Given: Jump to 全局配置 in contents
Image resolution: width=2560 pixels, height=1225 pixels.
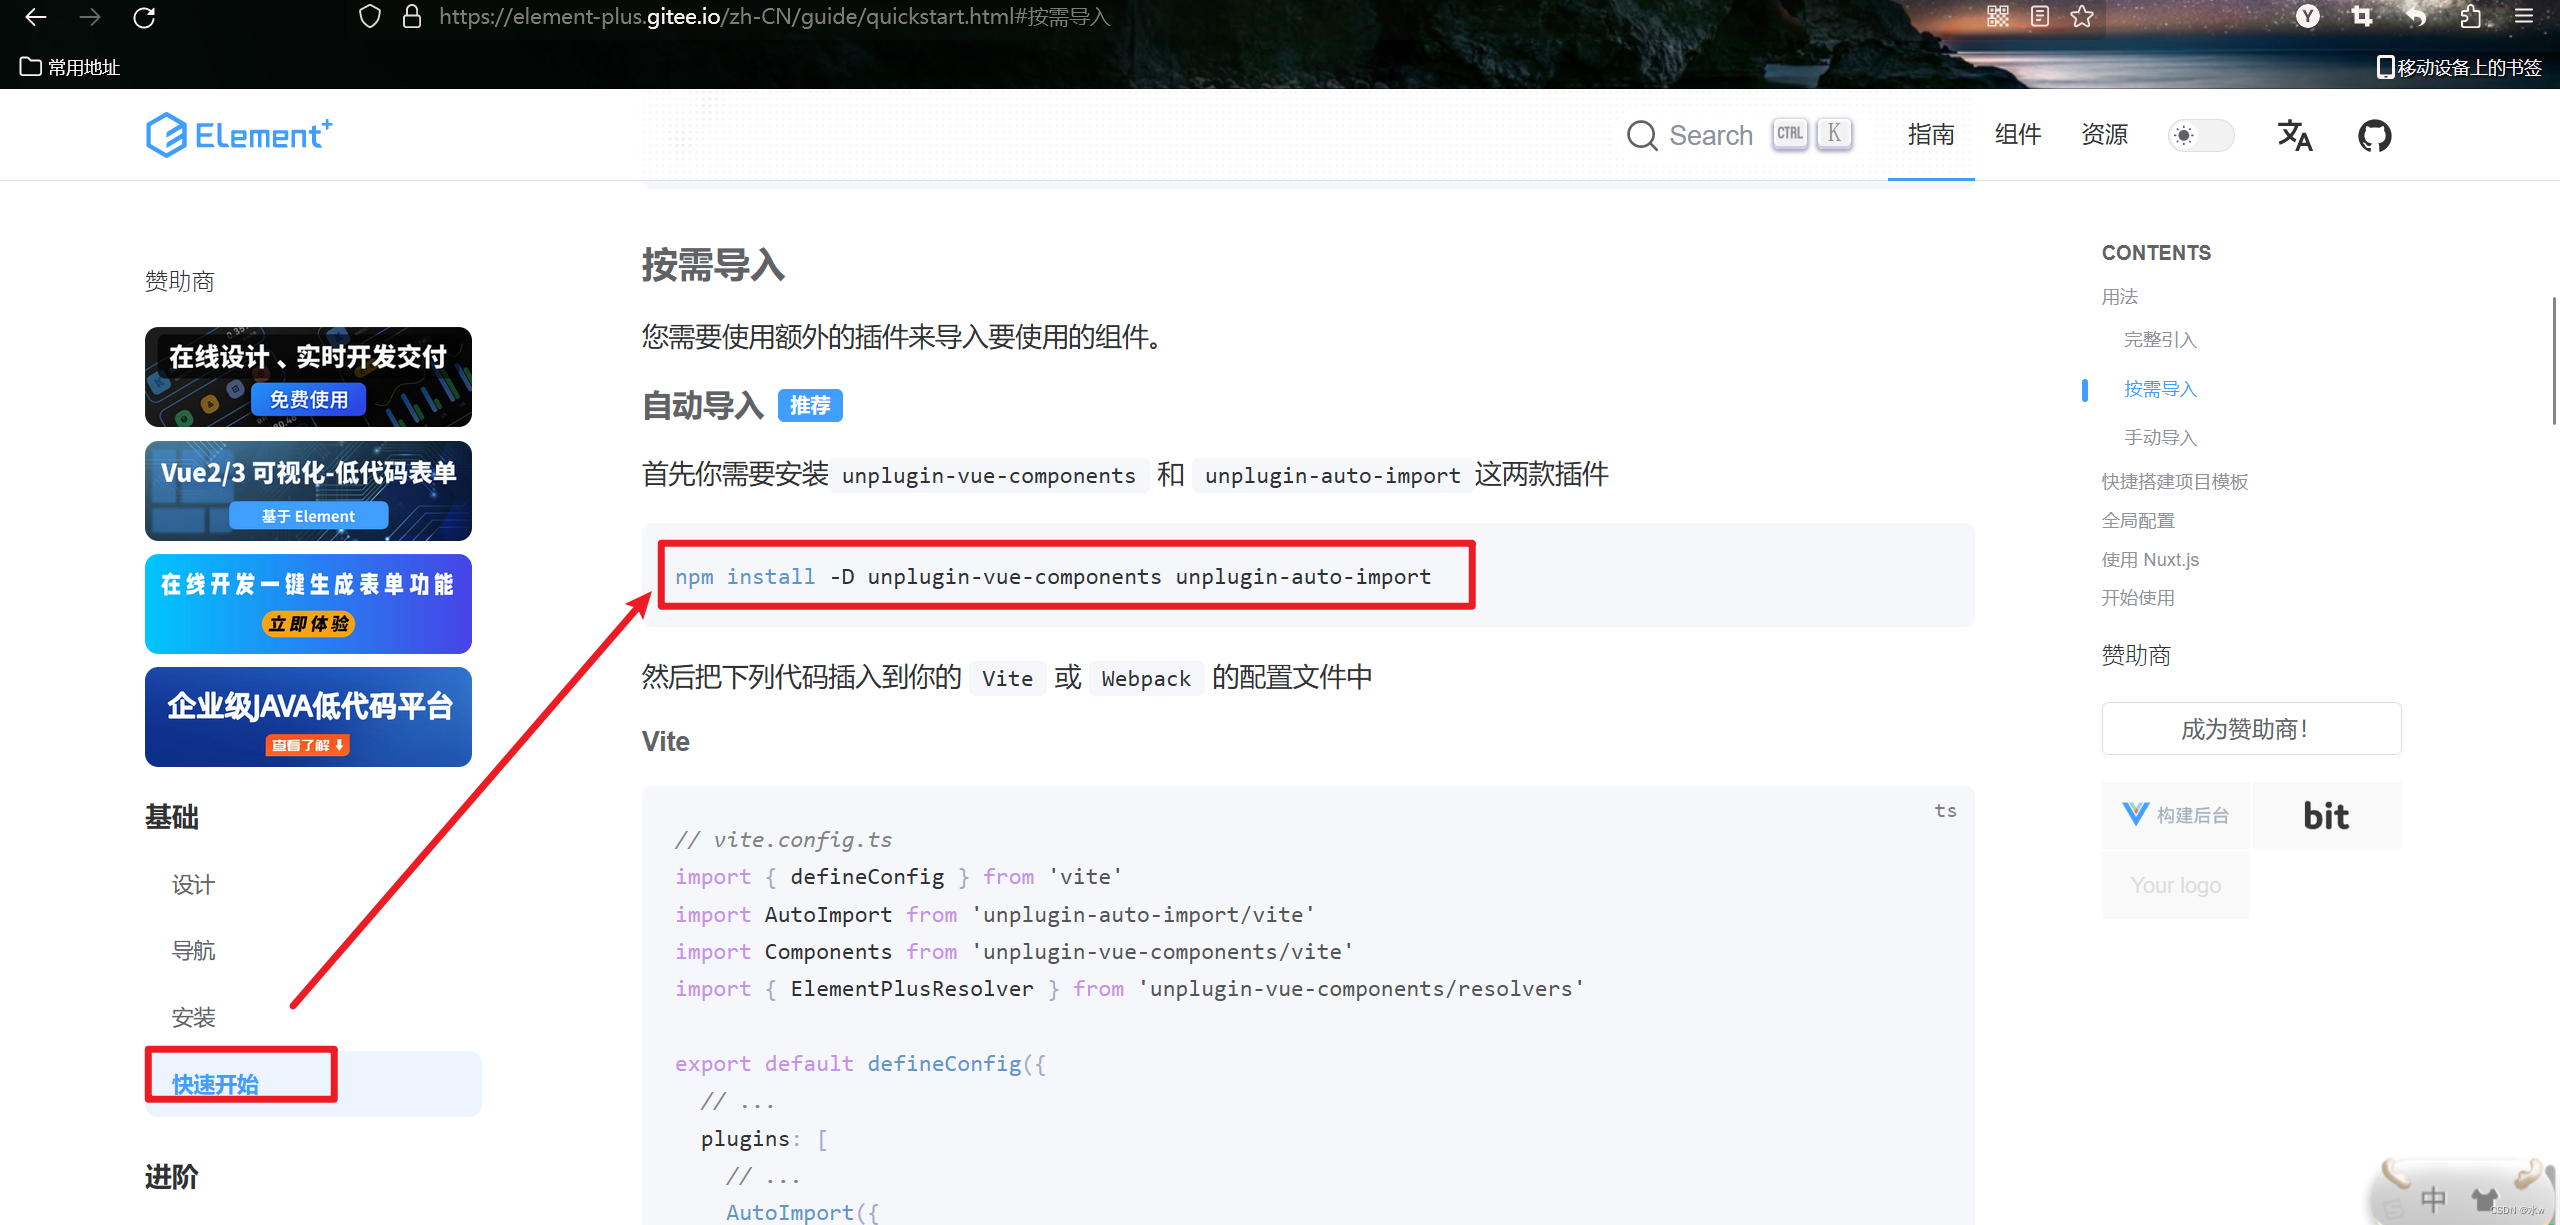Looking at the screenshot, I should [x=2138, y=521].
